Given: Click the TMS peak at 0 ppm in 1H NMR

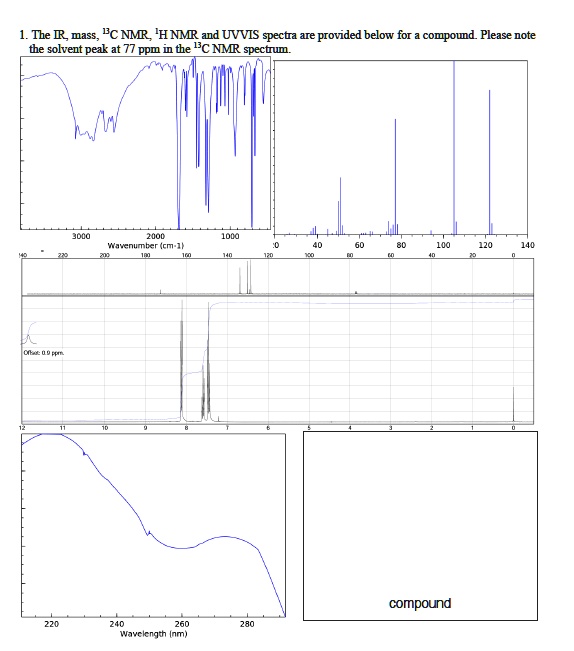Looking at the screenshot, I should point(513,404).
